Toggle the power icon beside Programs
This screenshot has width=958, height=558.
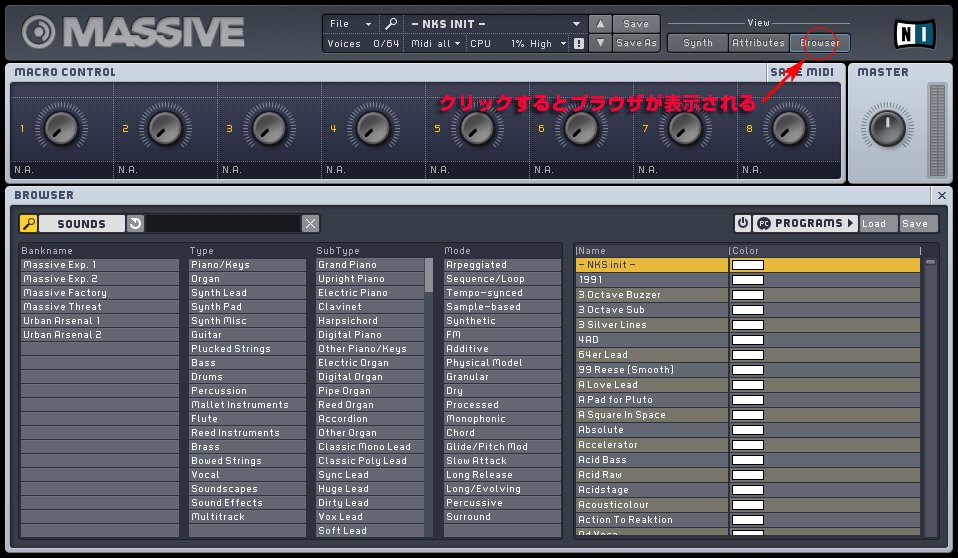tap(742, 223)
